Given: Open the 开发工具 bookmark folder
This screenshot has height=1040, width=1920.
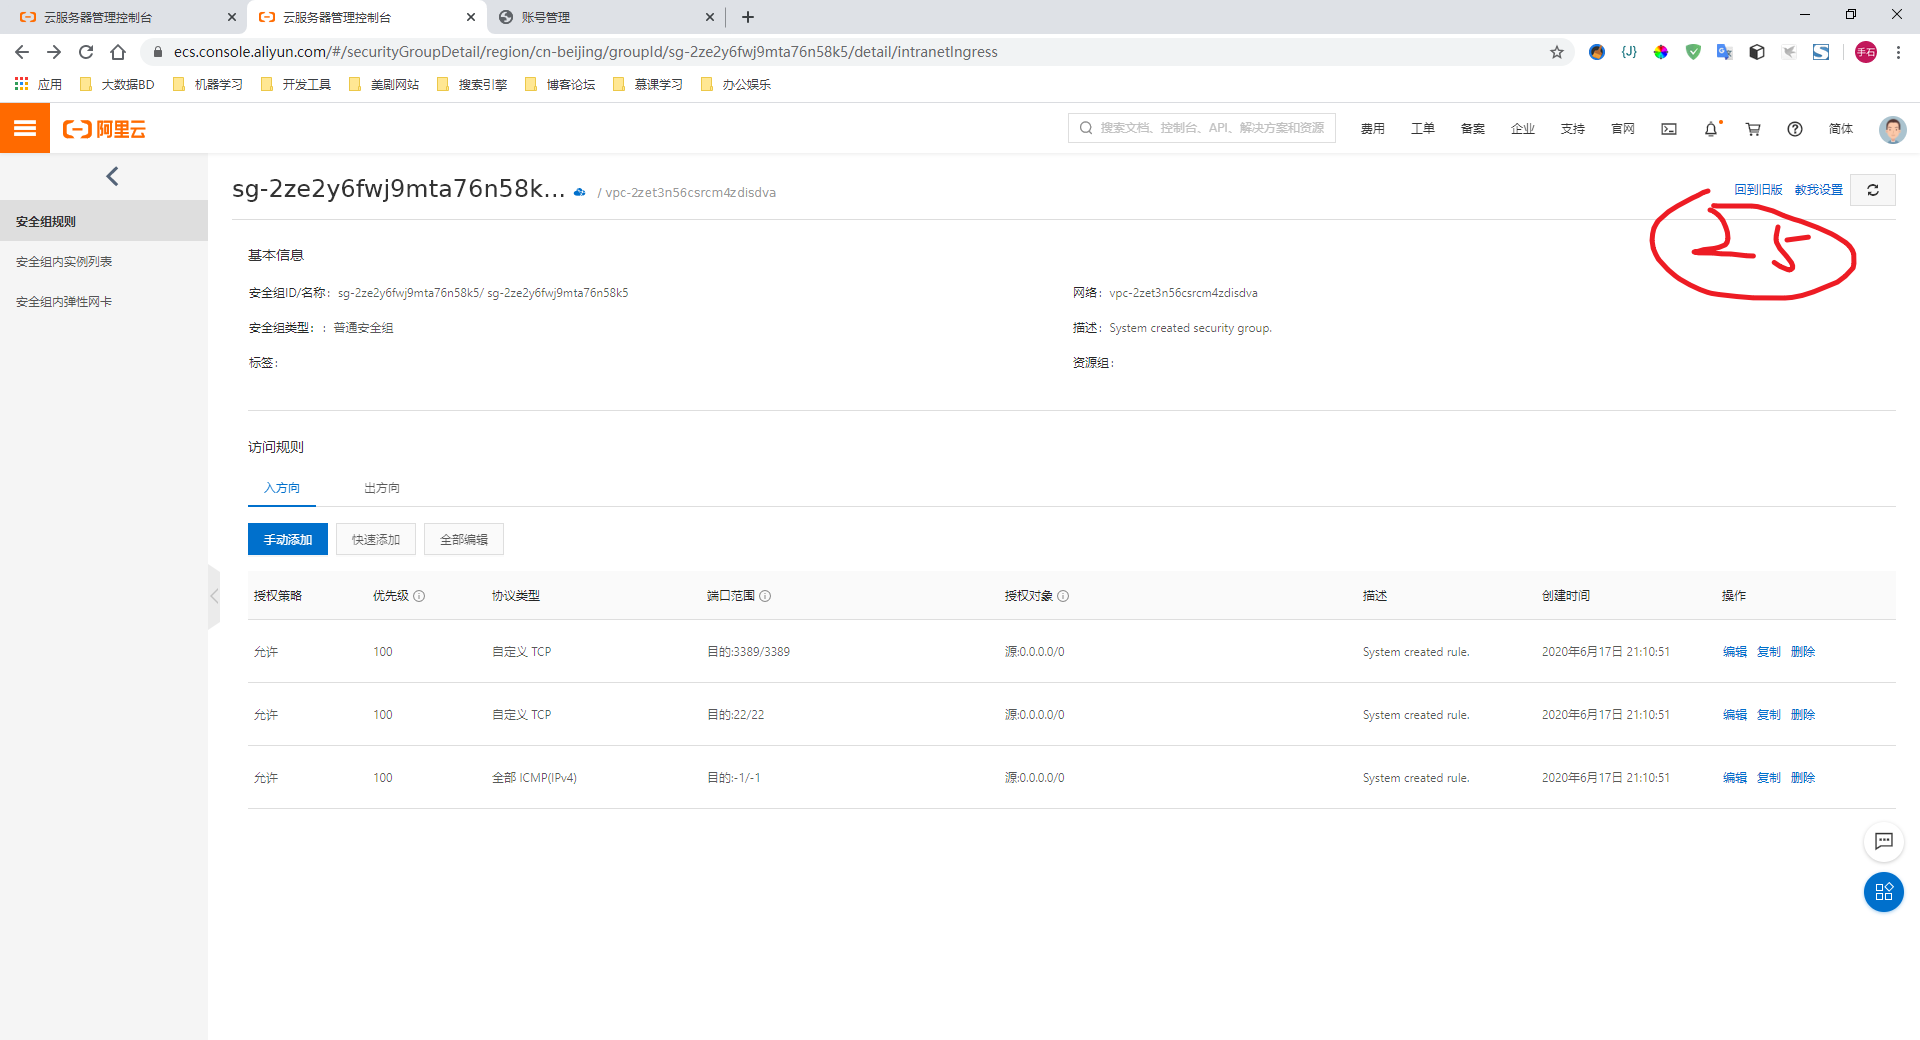Looking at the screenshot, I should tap(296, 84).
